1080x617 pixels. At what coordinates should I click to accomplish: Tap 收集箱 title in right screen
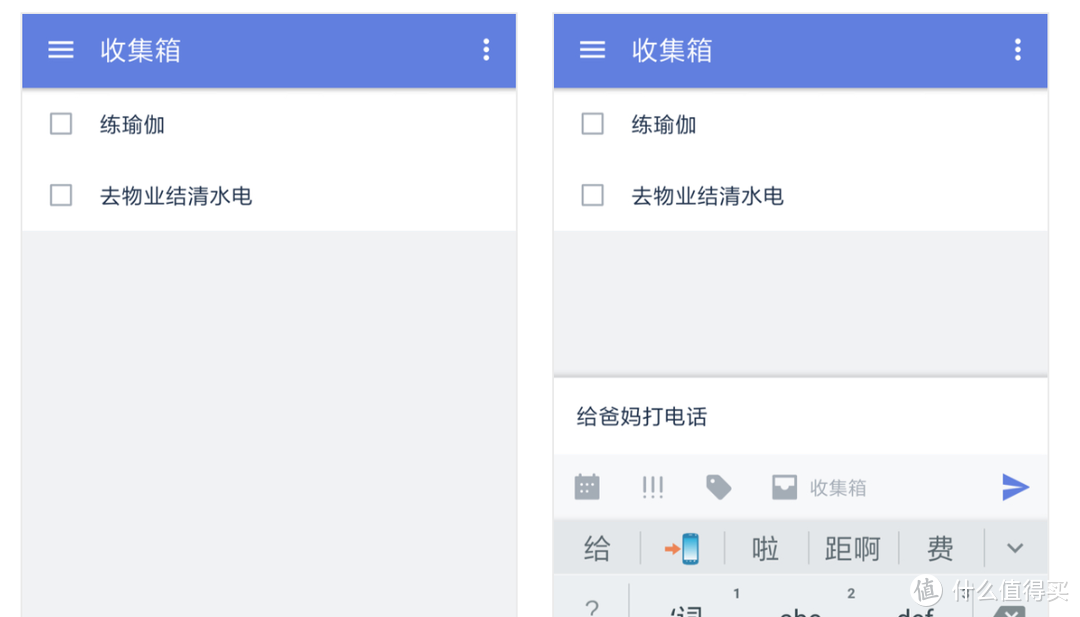(672, 50)
